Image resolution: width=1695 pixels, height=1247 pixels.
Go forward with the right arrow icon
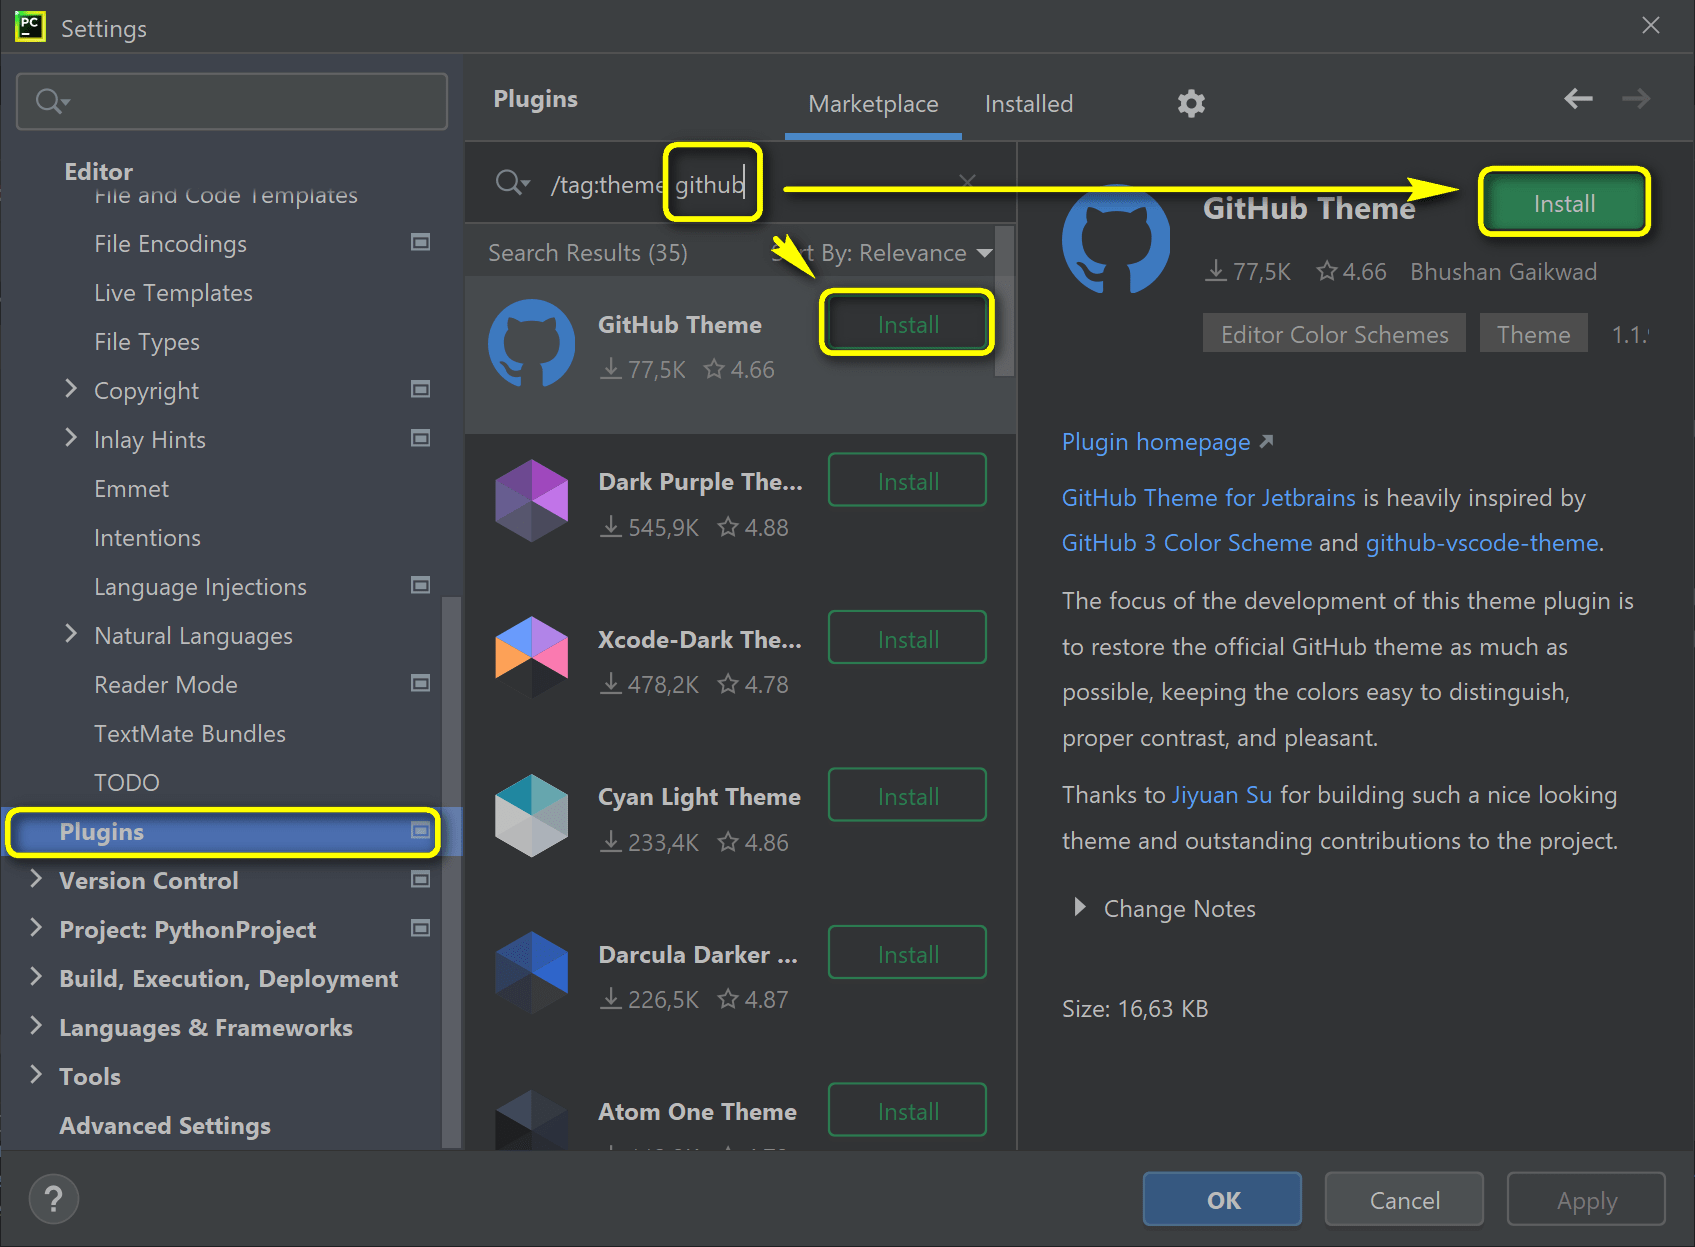tap(1636, 98)
